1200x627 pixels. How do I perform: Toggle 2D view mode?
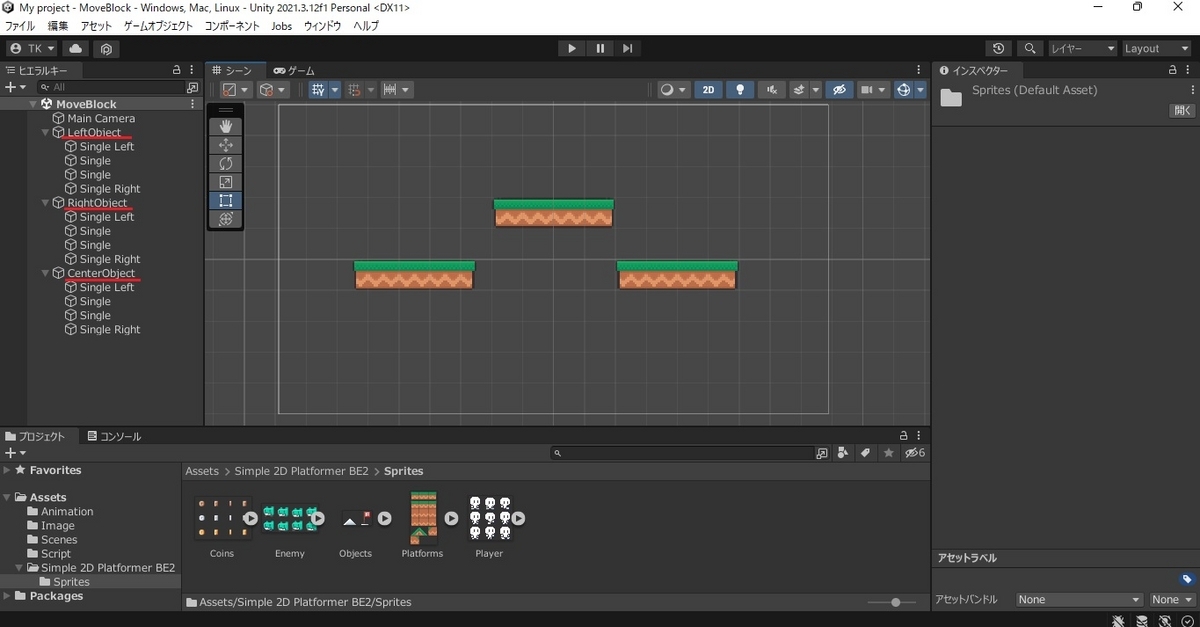click(x=709, y=90)
